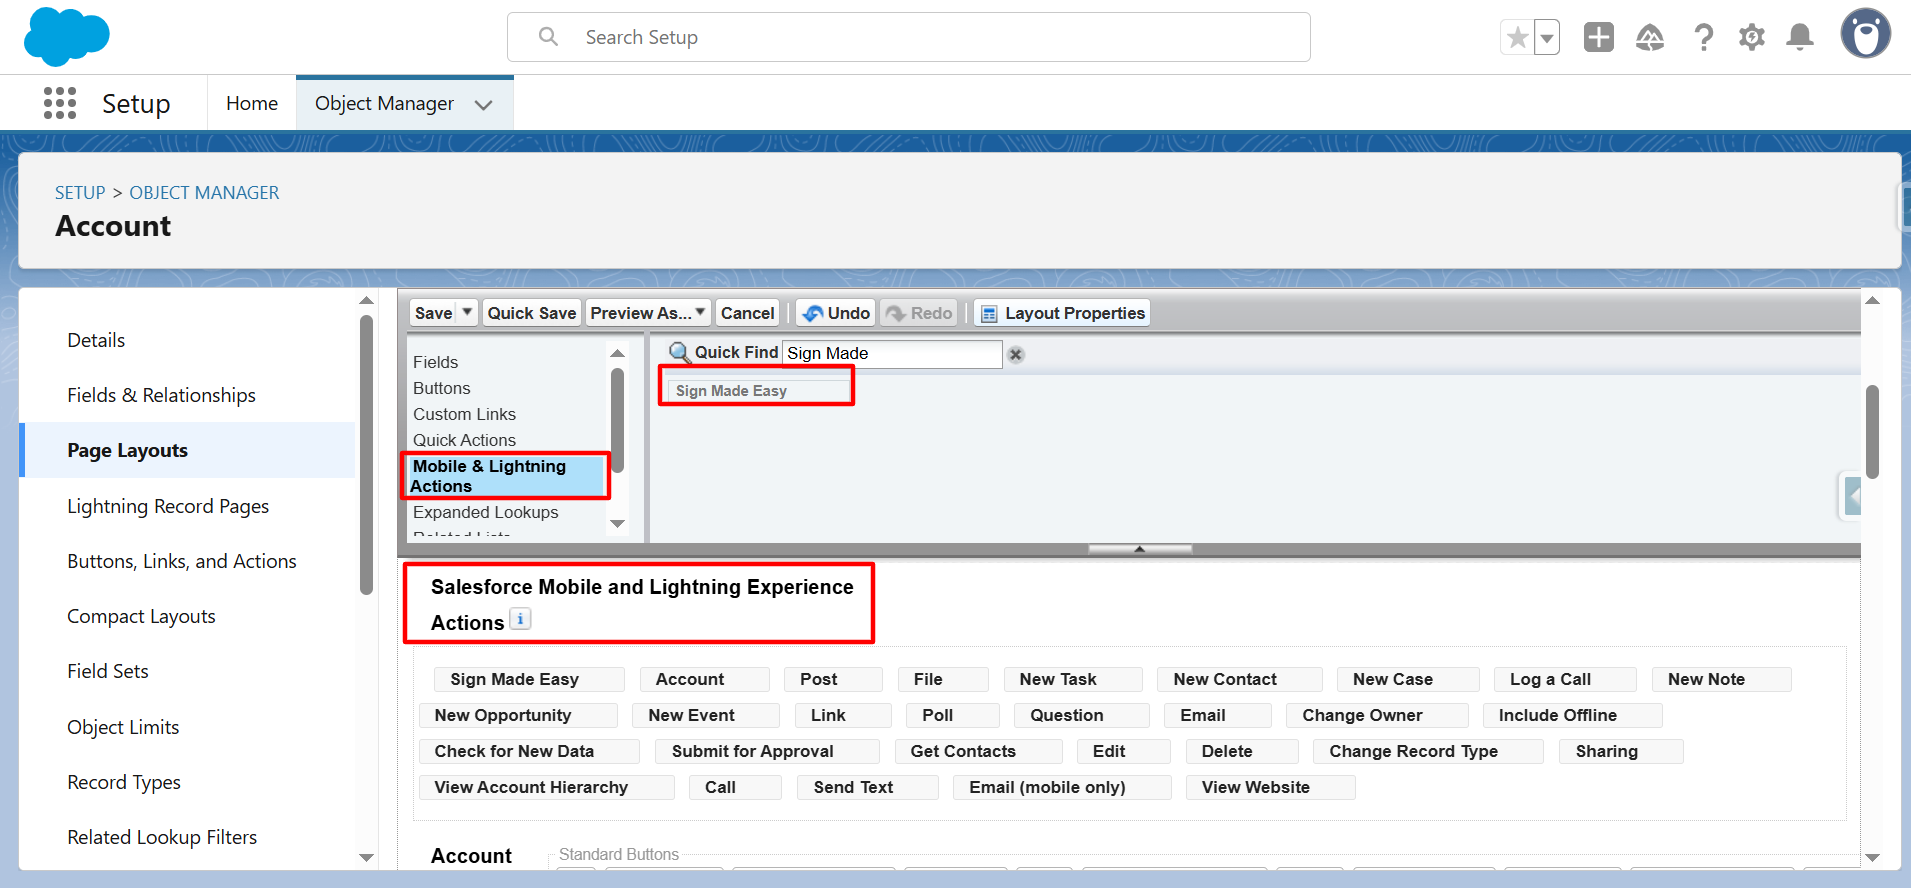This screenshot has height=888, width=1911.
Task: Select the View Website action
Action: 1270,787
